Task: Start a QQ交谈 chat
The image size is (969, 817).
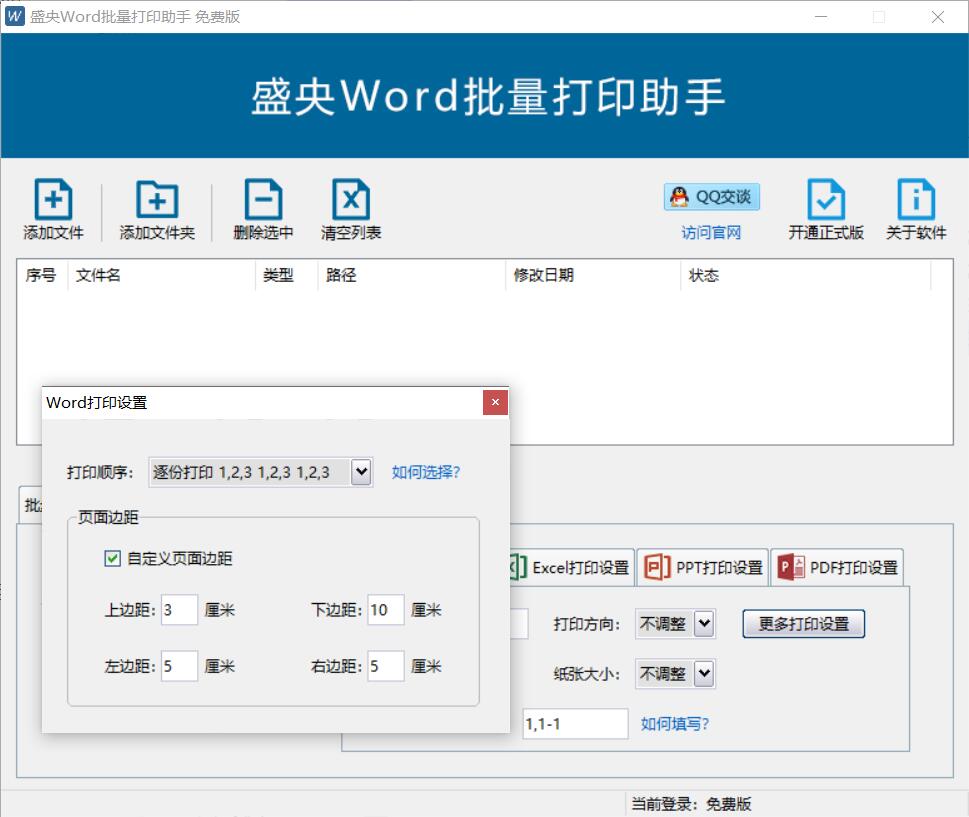Action: 712,197
